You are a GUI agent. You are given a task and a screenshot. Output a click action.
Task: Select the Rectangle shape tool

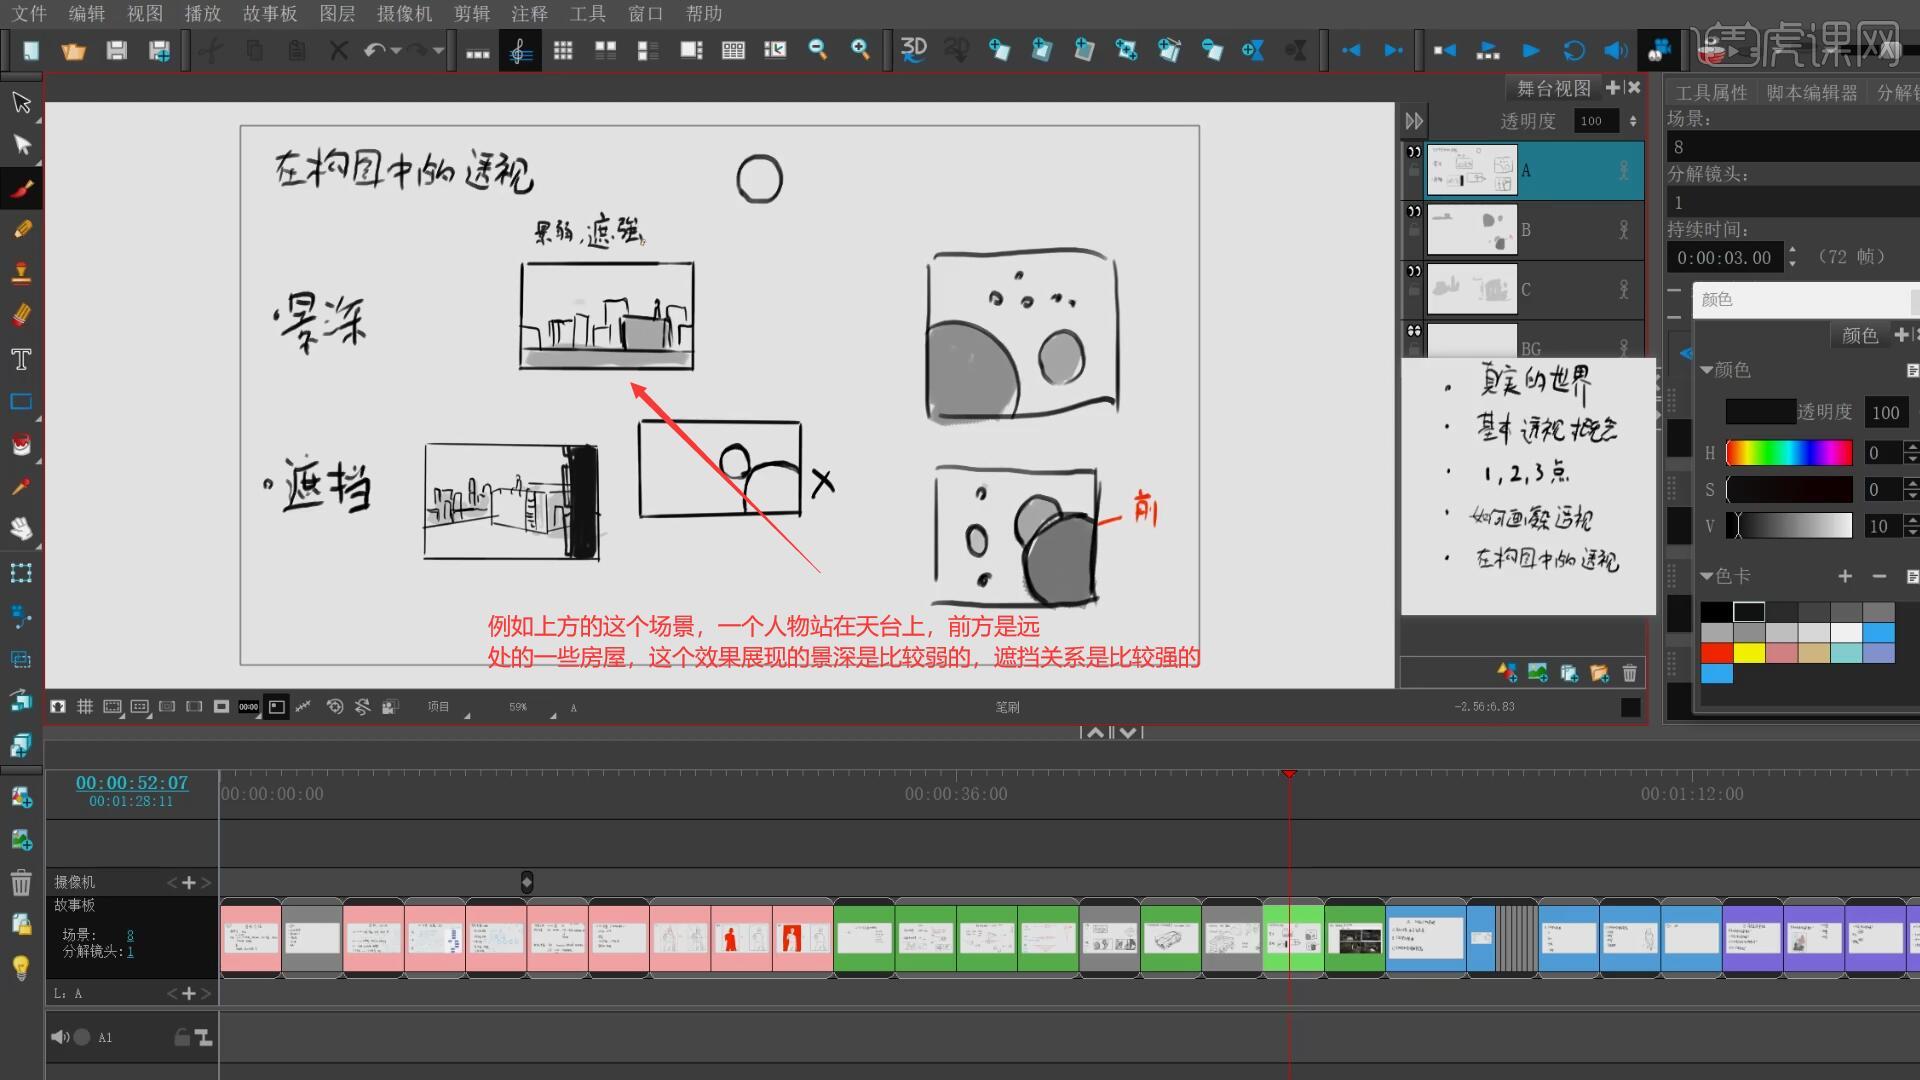[21, 402]
